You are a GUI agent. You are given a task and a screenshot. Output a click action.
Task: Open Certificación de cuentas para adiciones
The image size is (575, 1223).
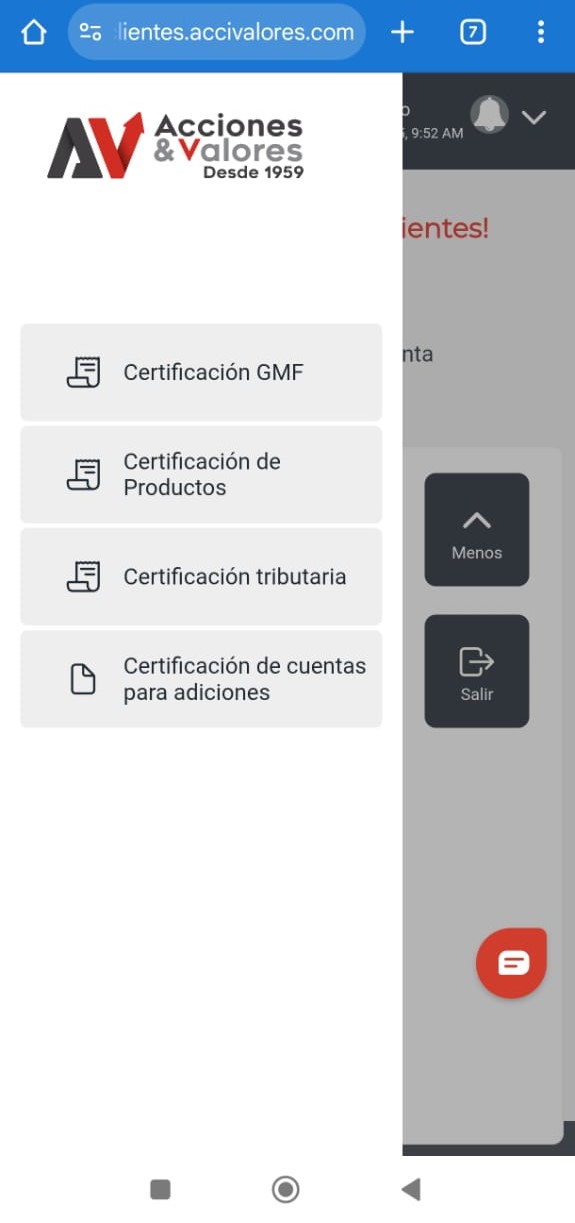click(201, 679)
